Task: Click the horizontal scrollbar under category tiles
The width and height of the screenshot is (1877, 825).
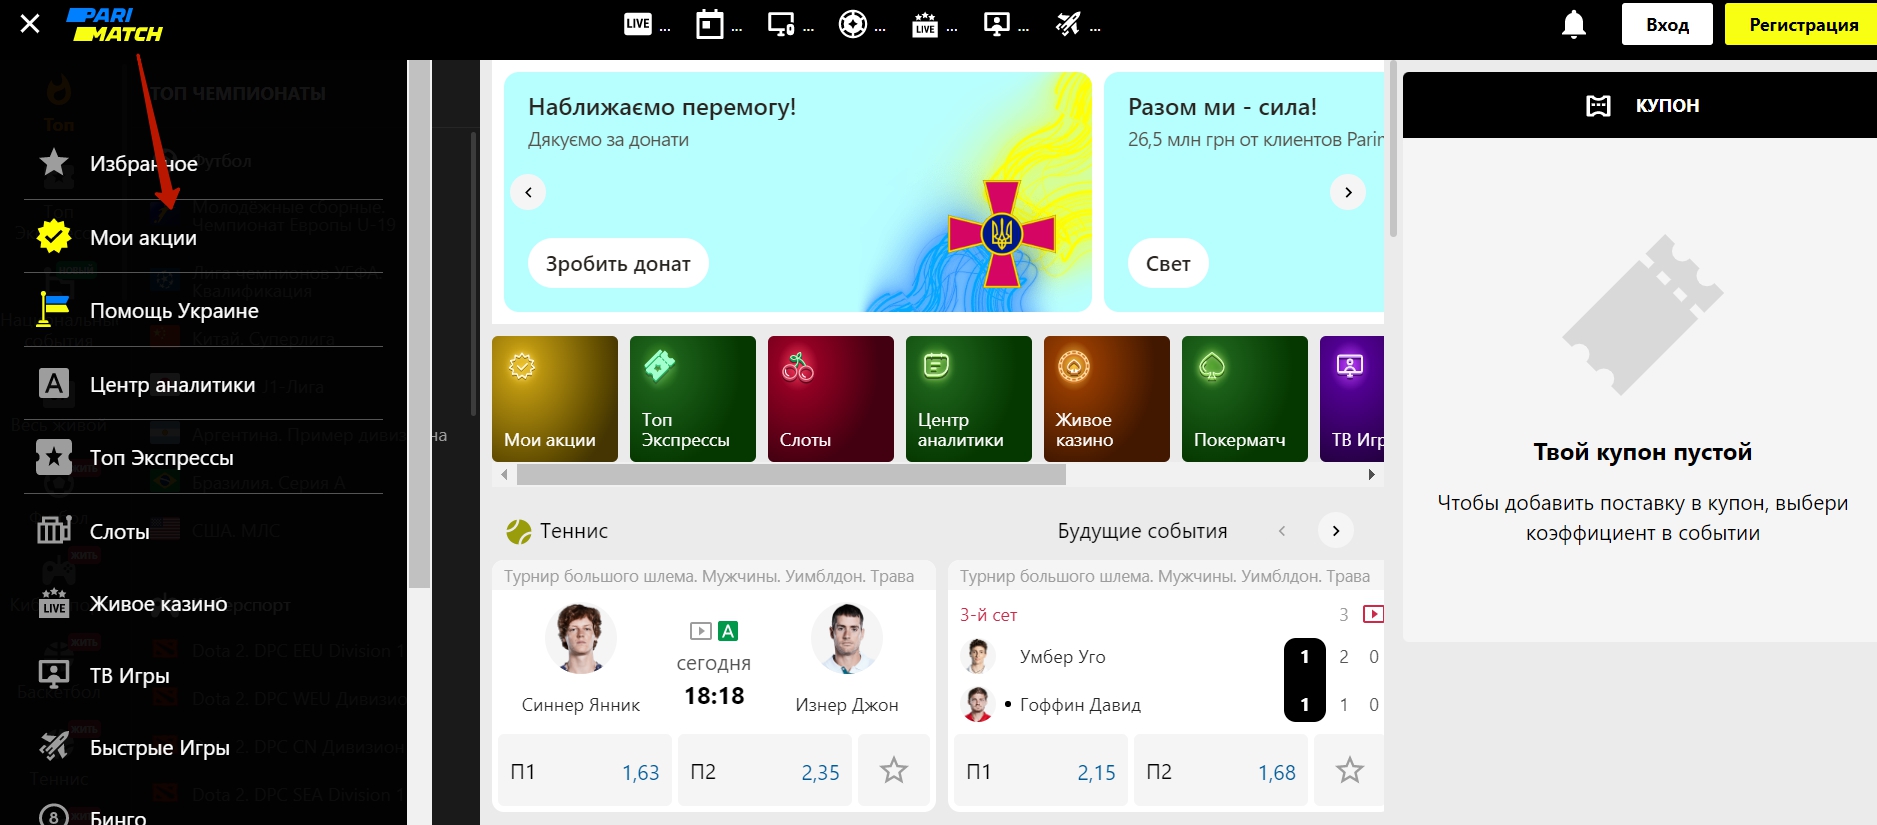Action: click(x=790, y=475)
